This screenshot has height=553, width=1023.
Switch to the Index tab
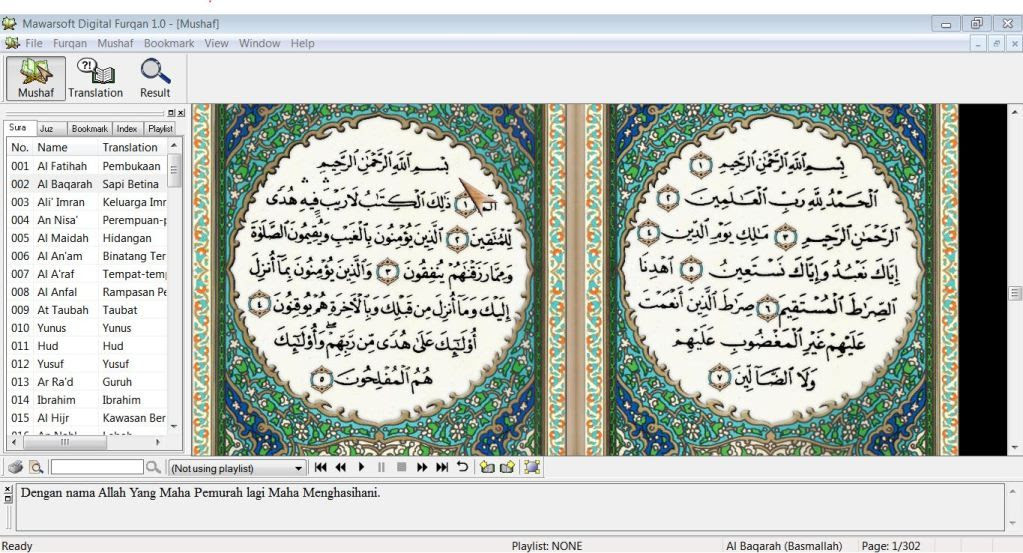tap(127, 128)
